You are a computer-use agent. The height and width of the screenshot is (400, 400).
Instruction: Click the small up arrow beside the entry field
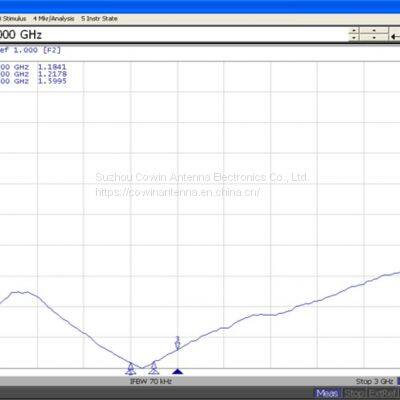pos(353,31)
